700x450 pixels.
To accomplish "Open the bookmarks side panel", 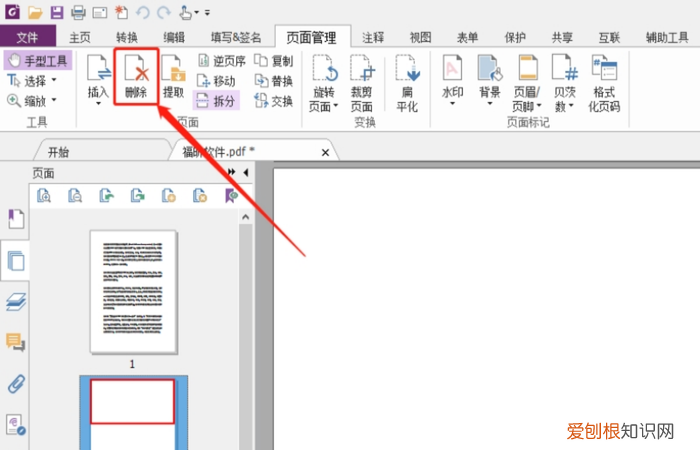I will (16, 219).
